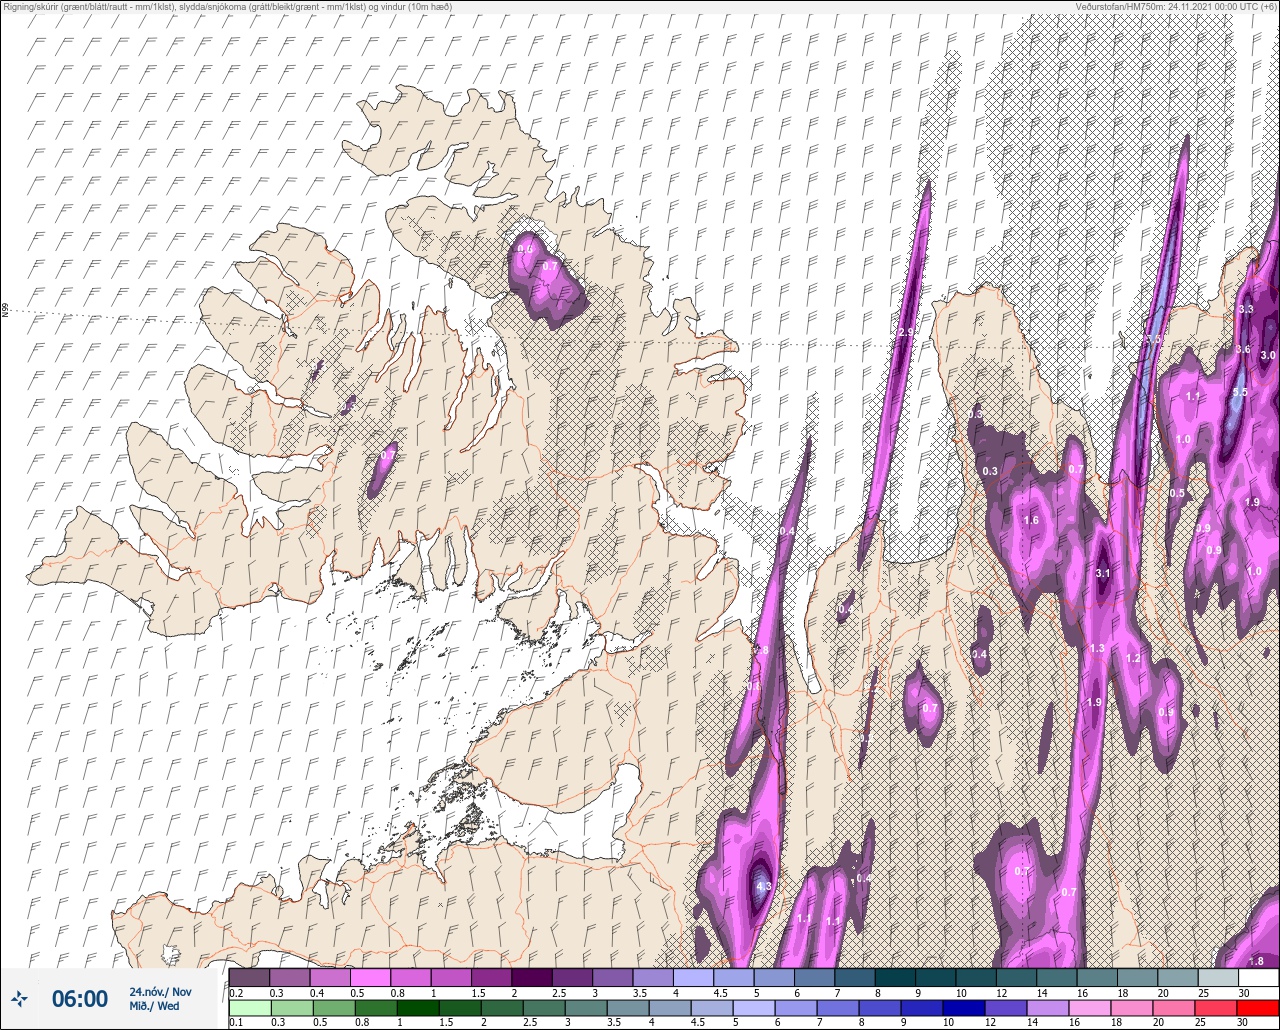Click the precipitation value '3.6' on the map
The image size is (1280, 1030).
1243,349
